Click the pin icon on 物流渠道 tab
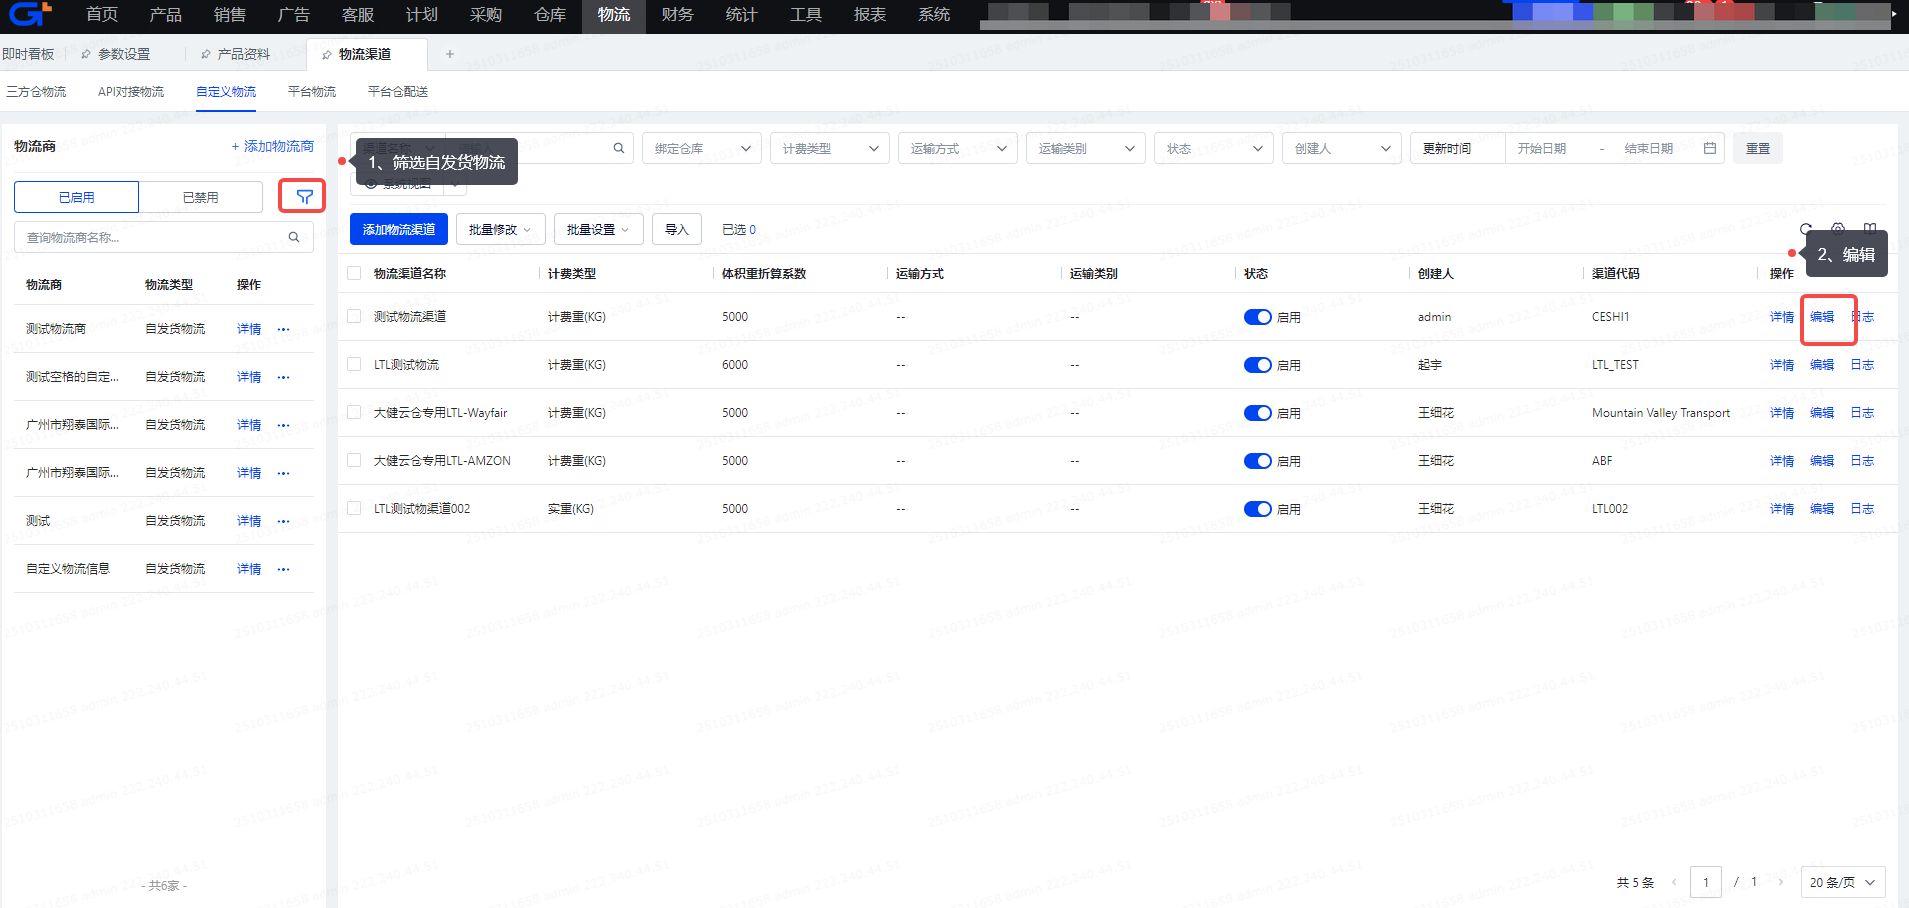 coord(326,55)
